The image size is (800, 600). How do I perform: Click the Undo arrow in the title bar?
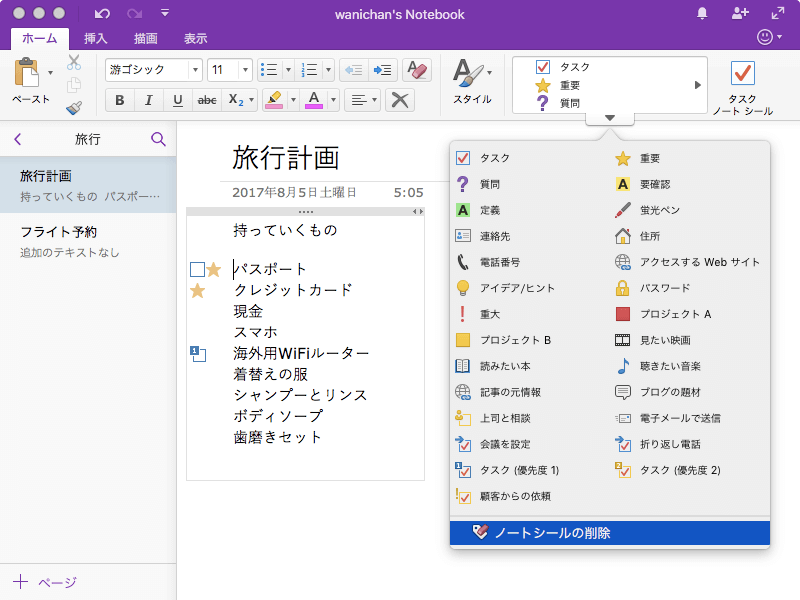tap(102, 14)
